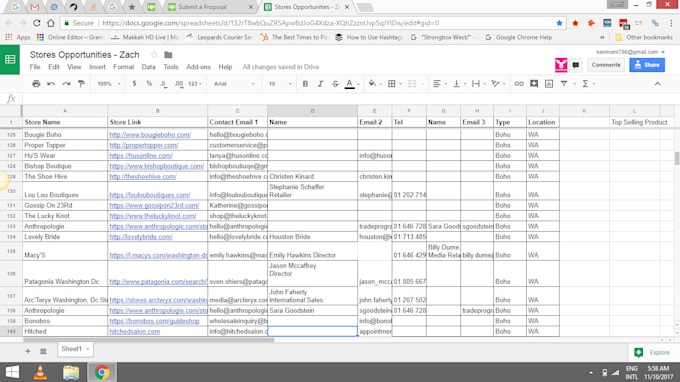Select row 140 header
Viewport: 680px width, 382px height.
click(x=11, y=332)
